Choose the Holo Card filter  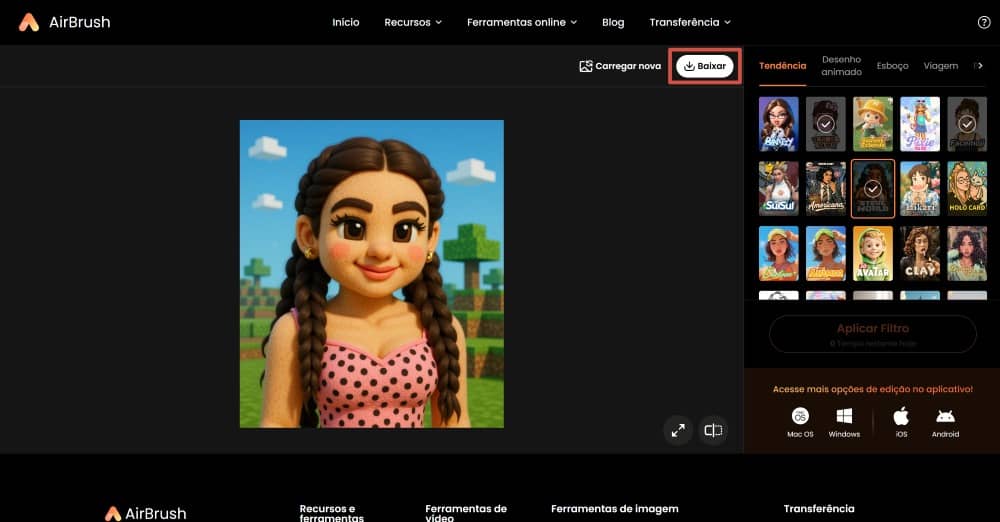click(967, 188)
